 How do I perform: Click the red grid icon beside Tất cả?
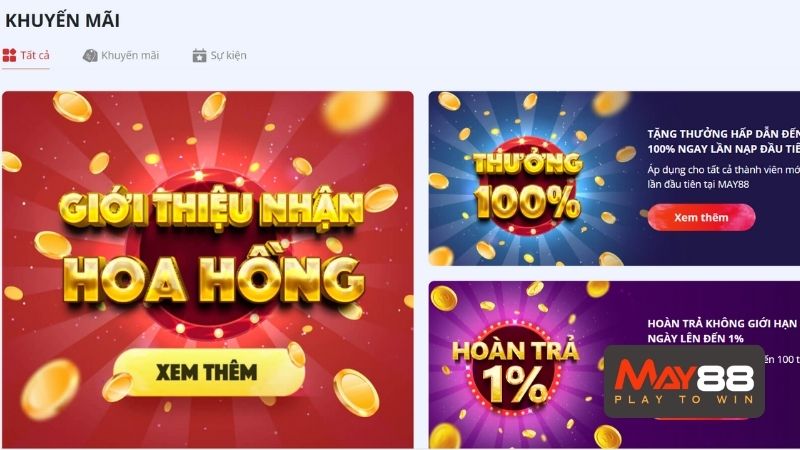point(9,55)
